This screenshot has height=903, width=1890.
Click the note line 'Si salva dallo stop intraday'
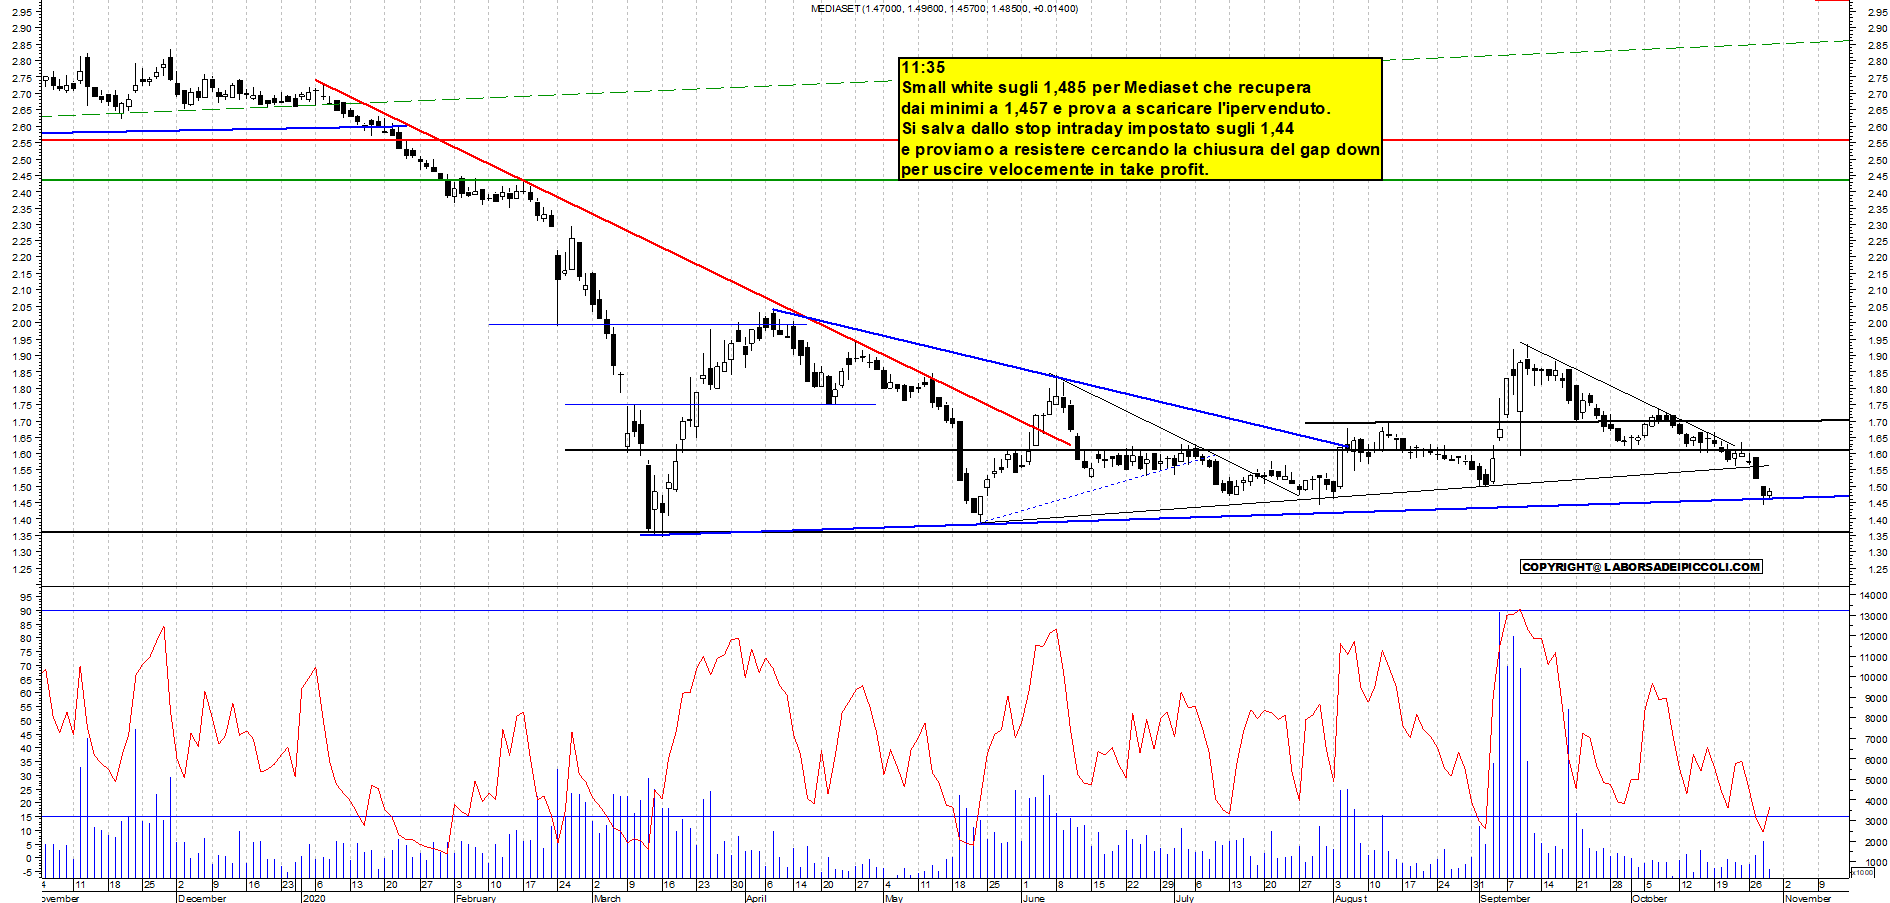(1098, 129)
